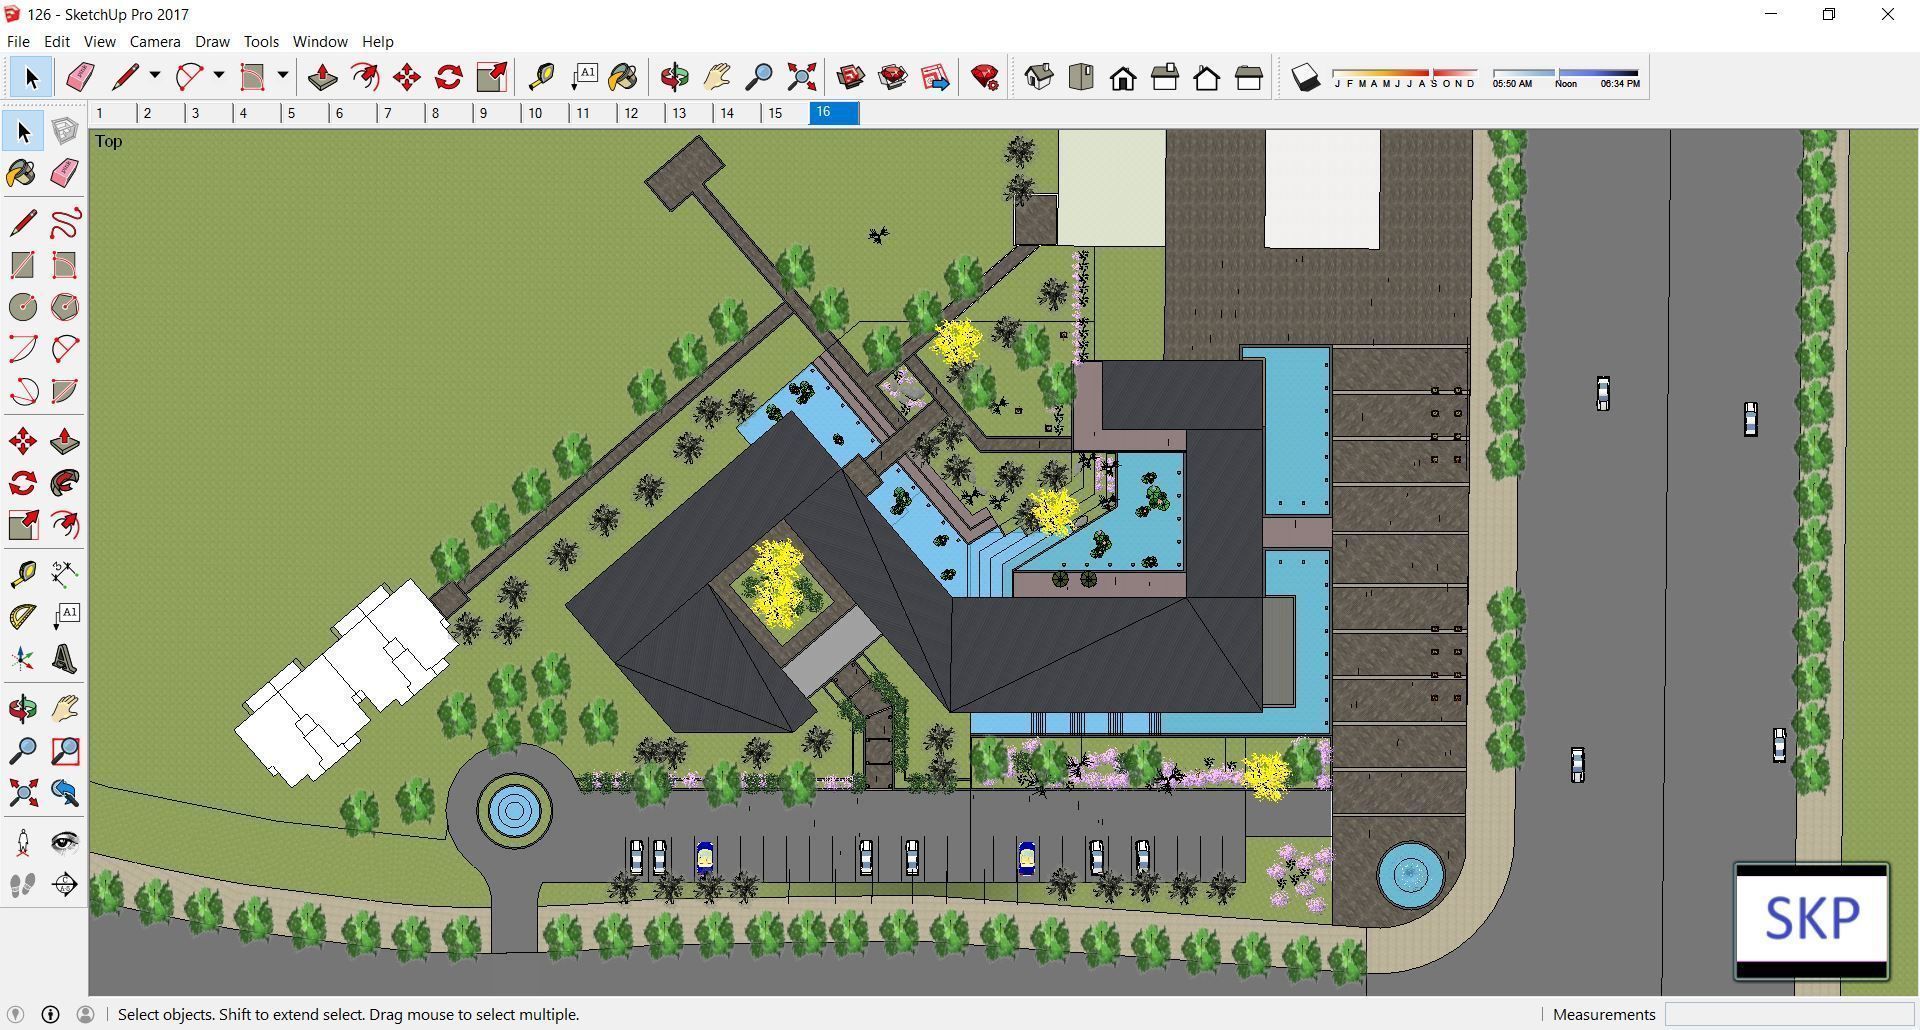Open Extension Warehouse from the toolbar

pos(893,77)
